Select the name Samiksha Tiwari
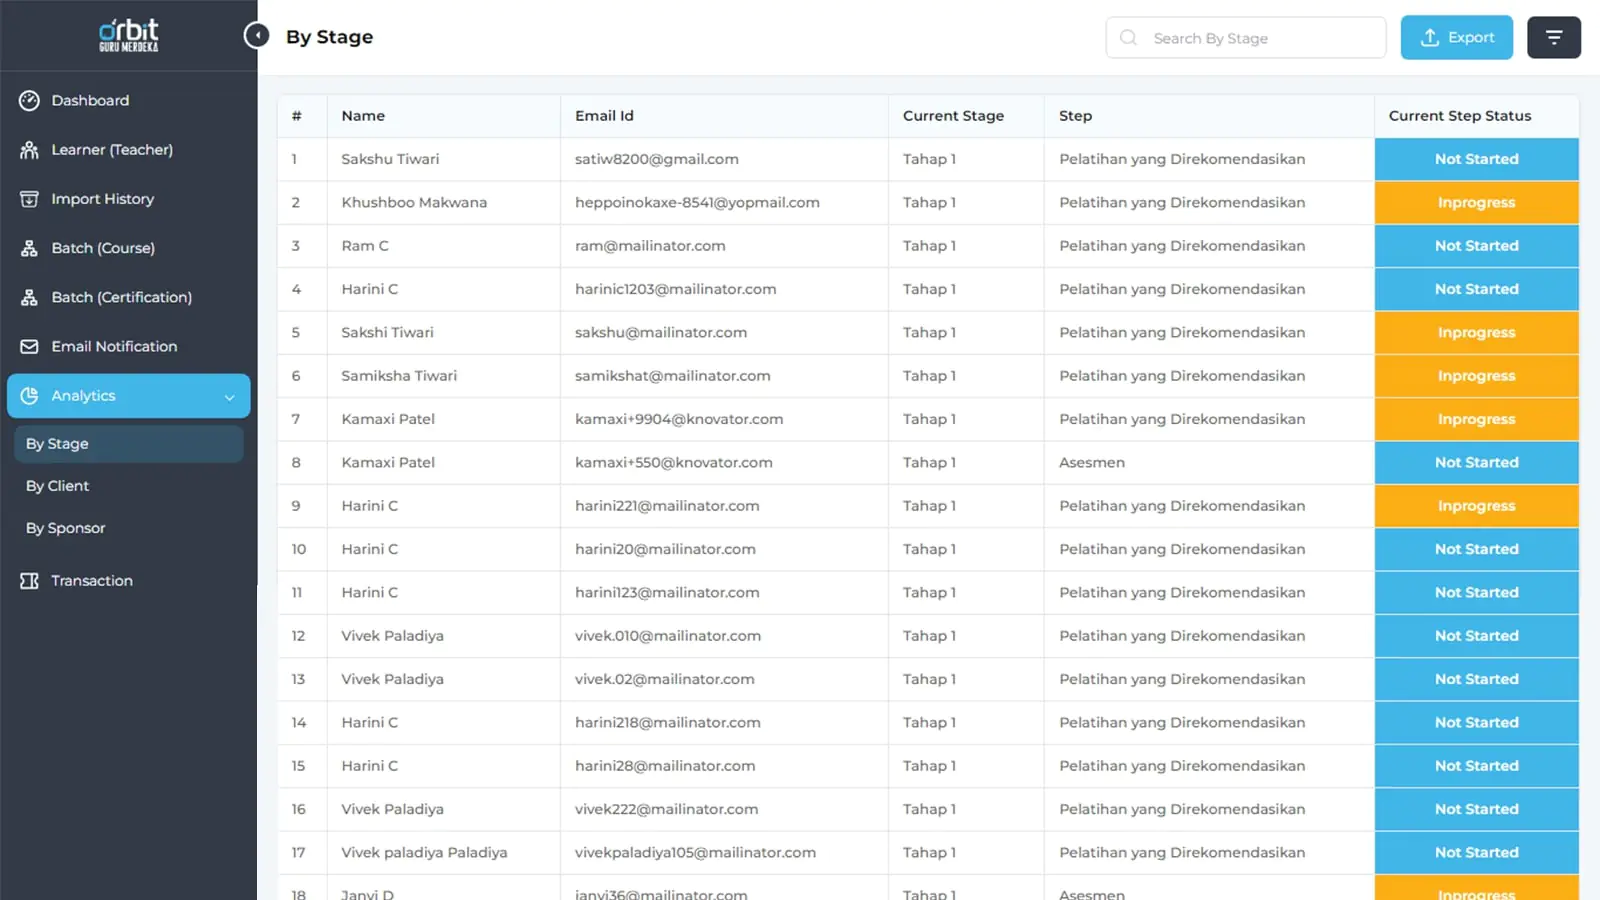This screenshot has height=900, width=1600. 399,376
